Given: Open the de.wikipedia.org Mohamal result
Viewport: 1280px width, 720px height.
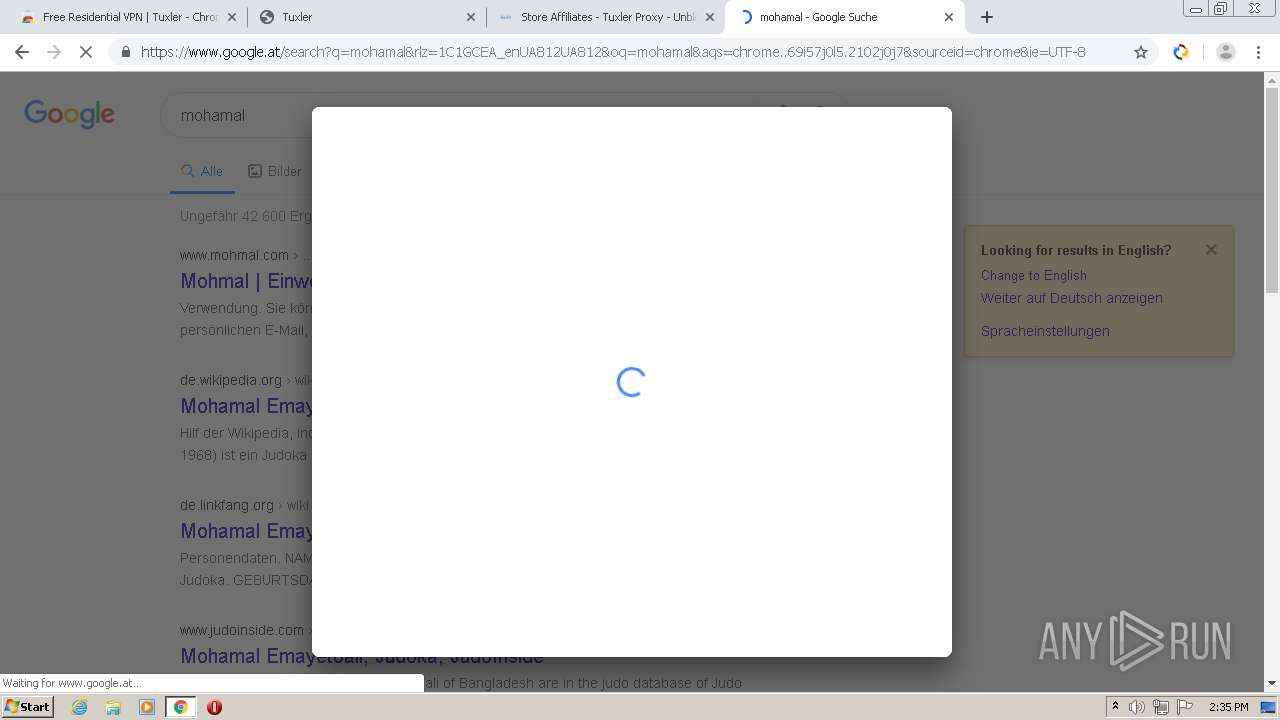Looking at the screenshot, I should click(x=246, y=407).
